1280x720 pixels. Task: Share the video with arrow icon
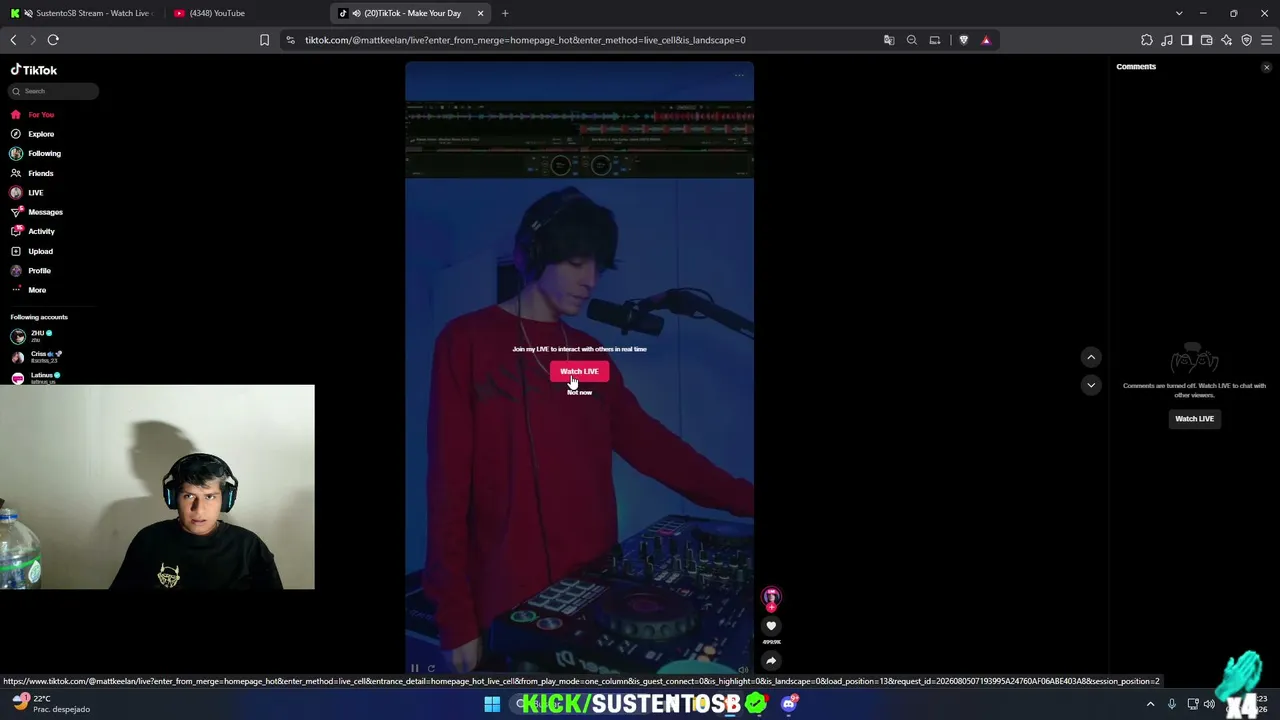point(771,660)
